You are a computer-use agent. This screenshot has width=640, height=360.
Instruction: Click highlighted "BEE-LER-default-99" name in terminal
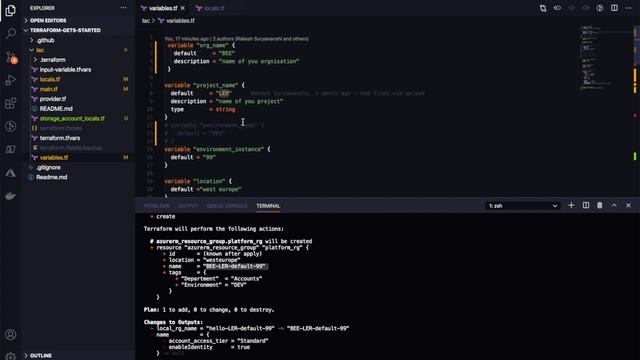(x=235, y=266)
